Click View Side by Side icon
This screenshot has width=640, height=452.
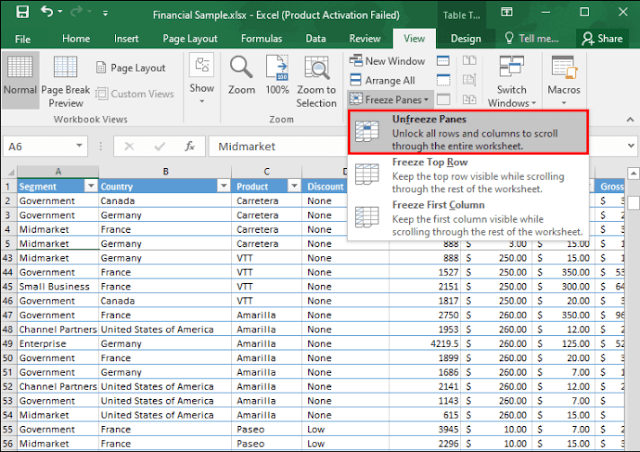(x=469, y=61)
